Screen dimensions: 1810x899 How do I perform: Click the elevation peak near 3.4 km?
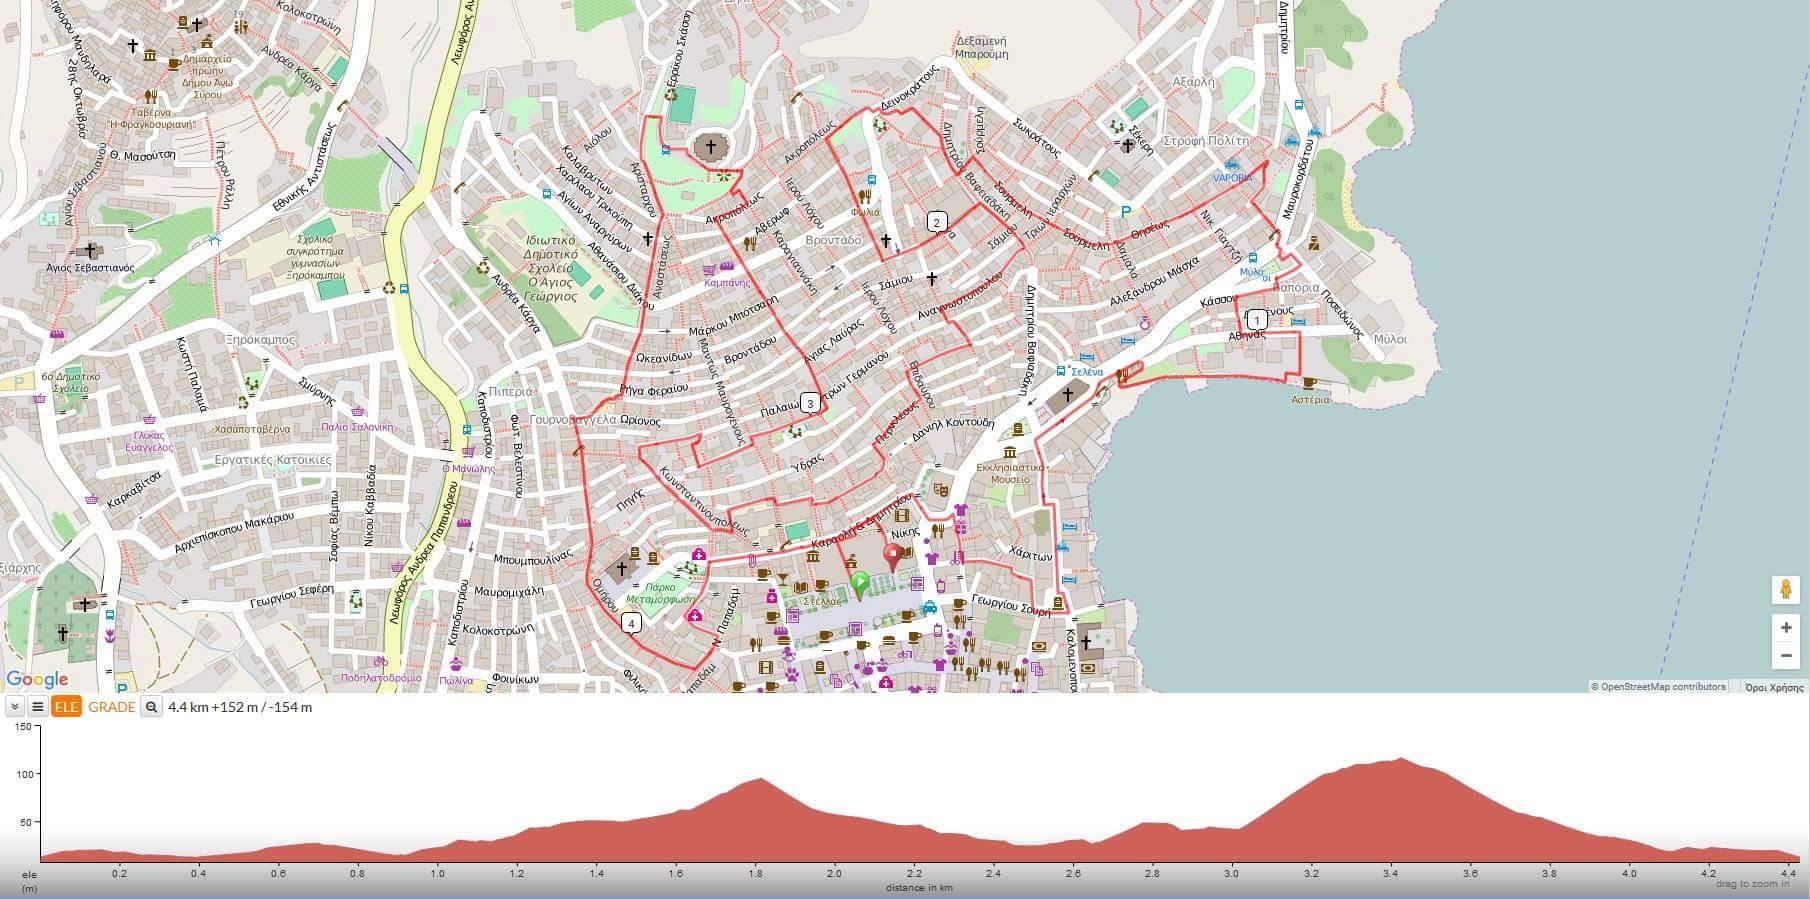click(x=1400, y=760)
